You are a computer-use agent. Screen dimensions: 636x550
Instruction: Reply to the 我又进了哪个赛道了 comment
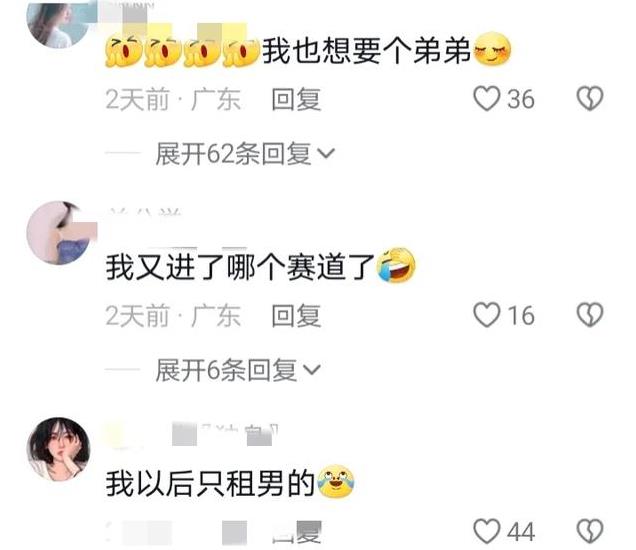click(x=296, y=316)
